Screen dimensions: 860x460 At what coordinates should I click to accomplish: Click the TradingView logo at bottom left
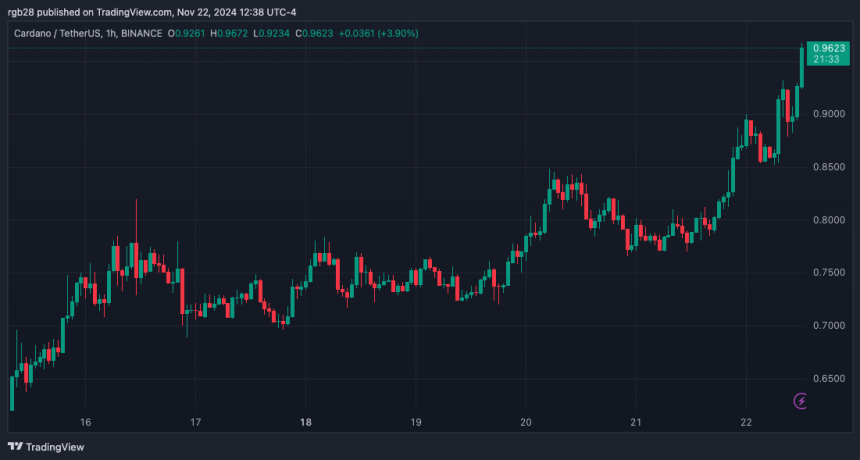pyautogui.click(x=47, y=447)
